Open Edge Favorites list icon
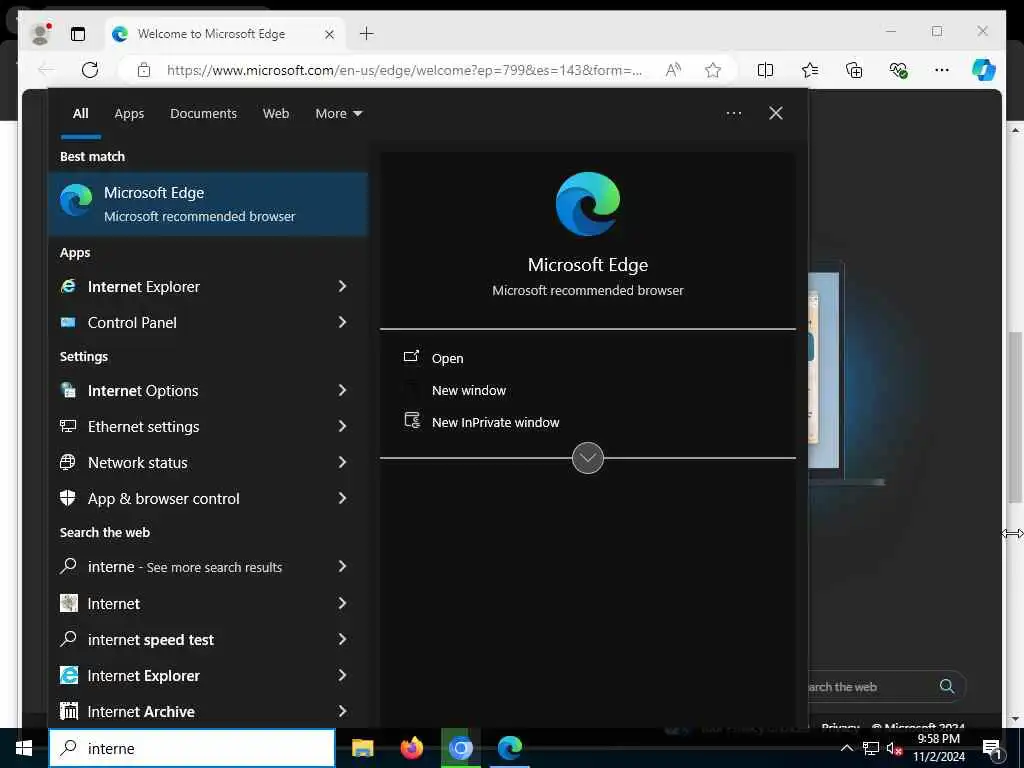 (x=810, y=70)
